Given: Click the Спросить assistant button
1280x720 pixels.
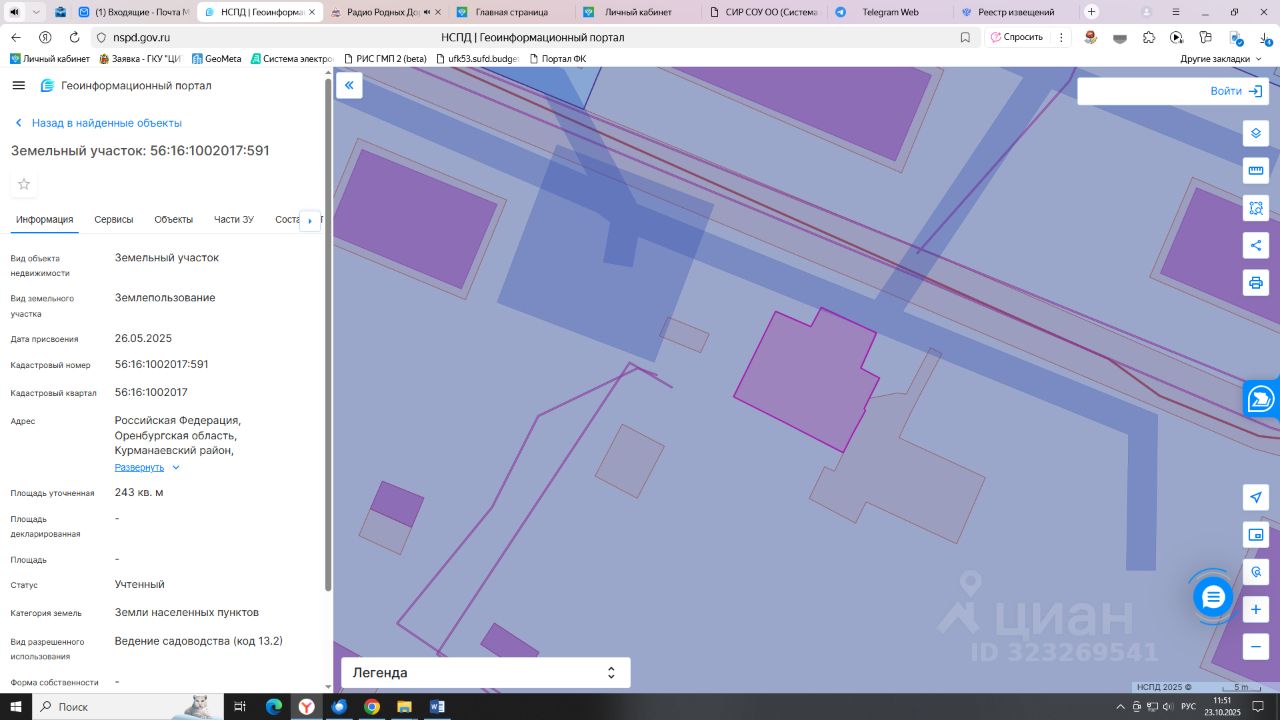Looking at the screenshot, I should pos(1015,37).
